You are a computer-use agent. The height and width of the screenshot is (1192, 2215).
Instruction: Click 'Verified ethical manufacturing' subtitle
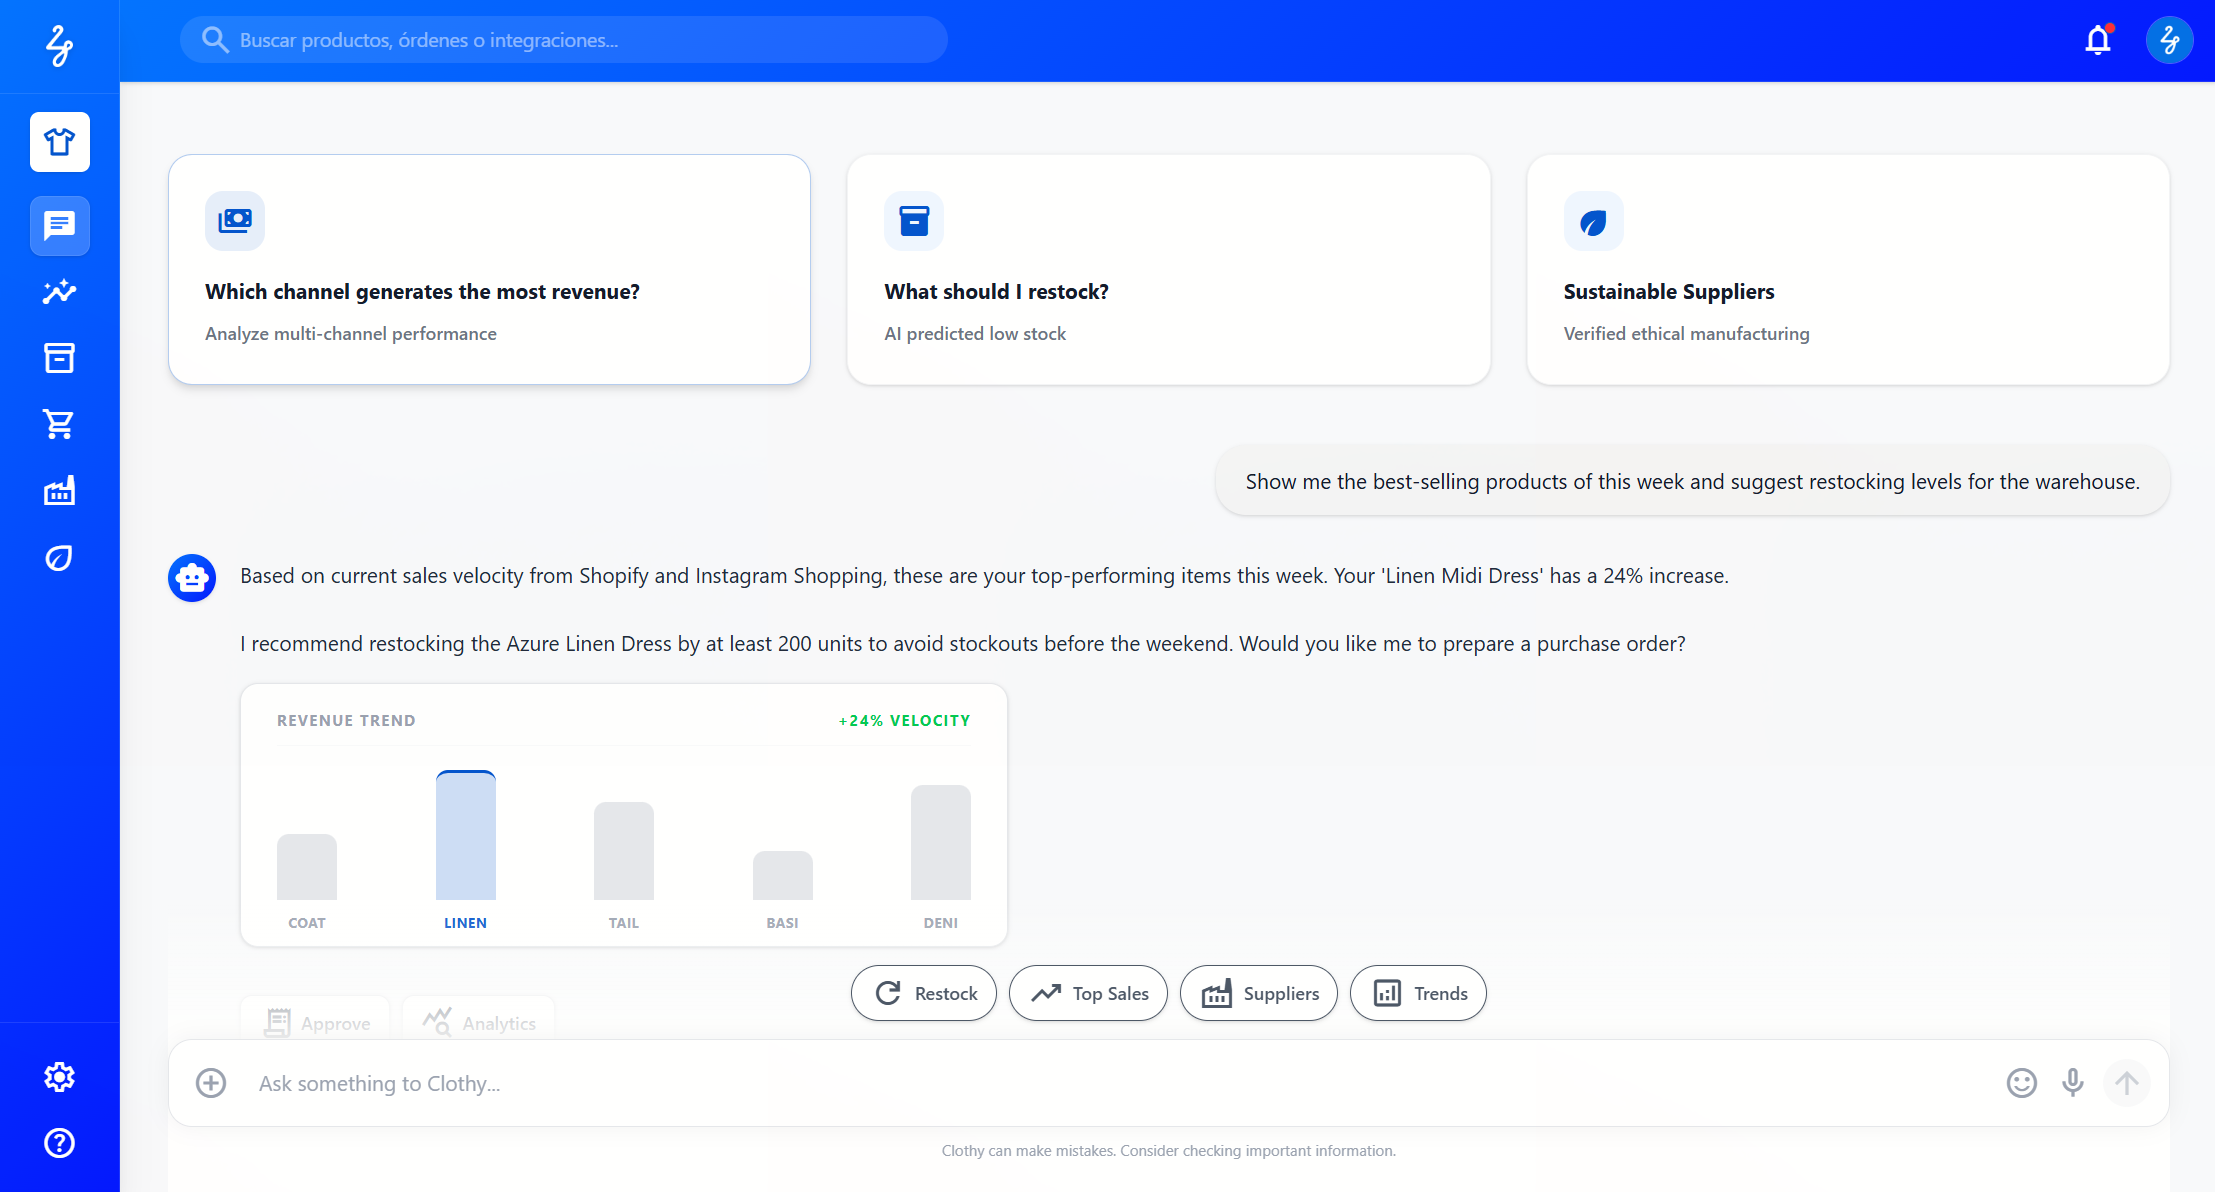point(1687,334)
